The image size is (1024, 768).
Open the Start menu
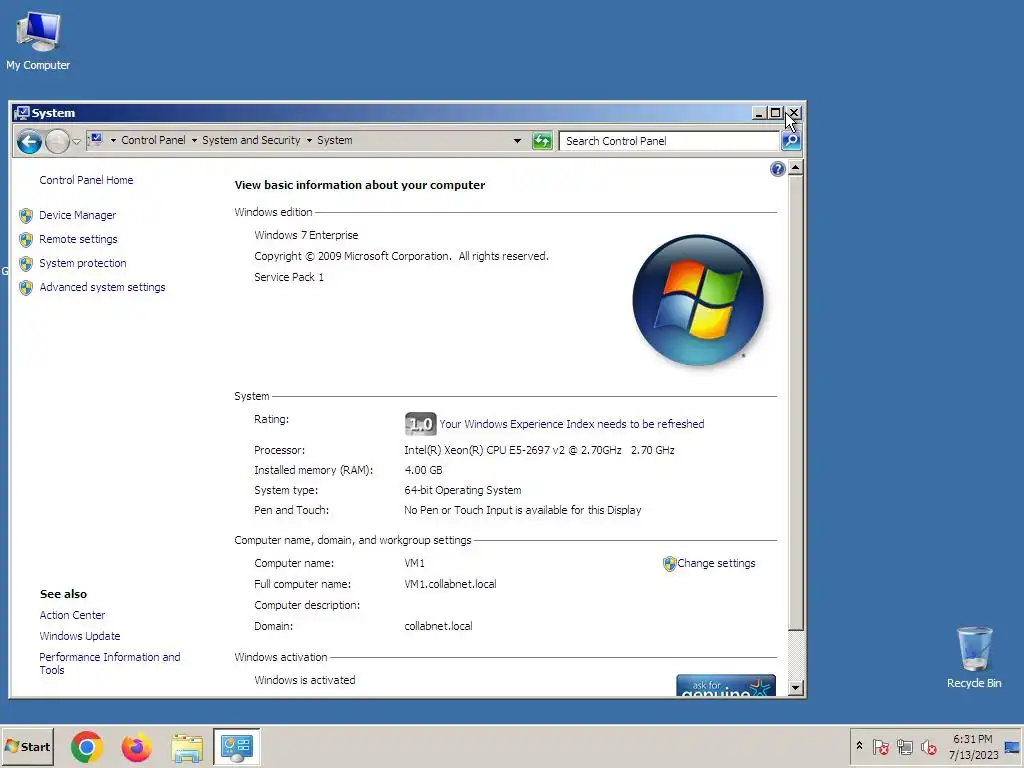click(27, 746)
